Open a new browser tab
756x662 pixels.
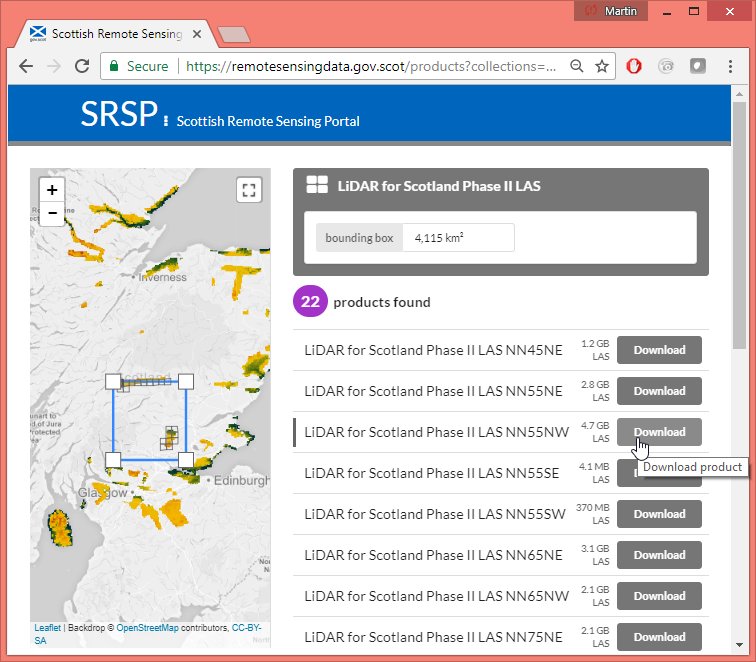tap(233, 35)
